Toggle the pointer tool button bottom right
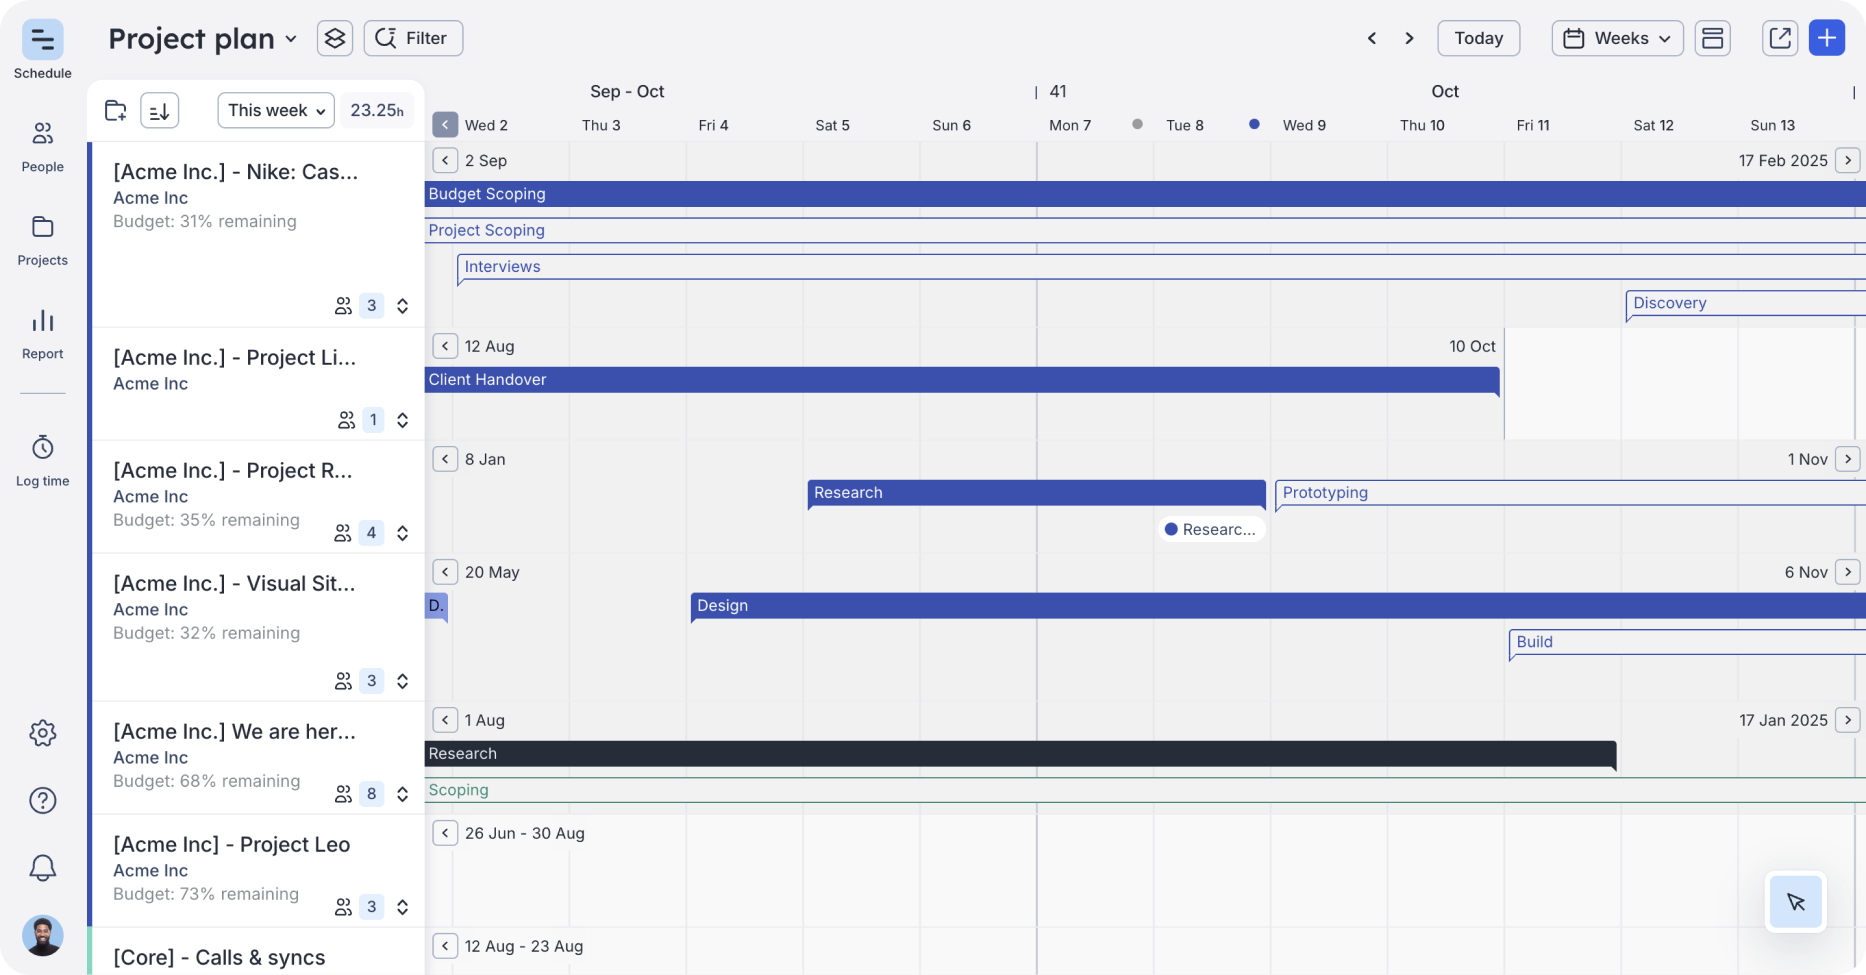The width and height of the screenshot is (1866, 975). [1795, 901]
